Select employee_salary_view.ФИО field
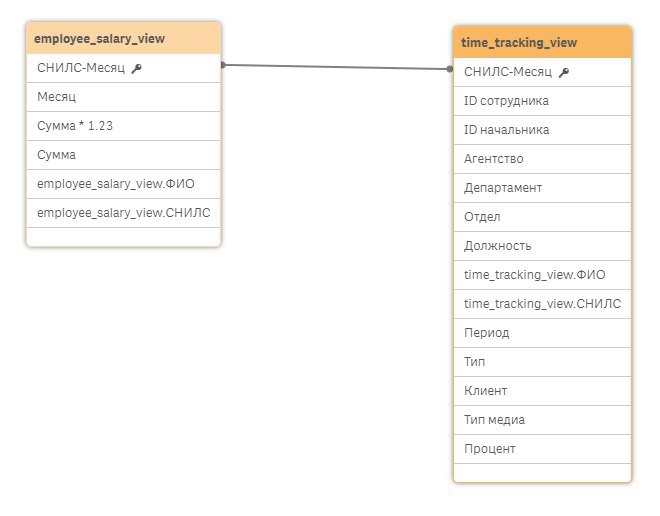 tap(124, 184)
